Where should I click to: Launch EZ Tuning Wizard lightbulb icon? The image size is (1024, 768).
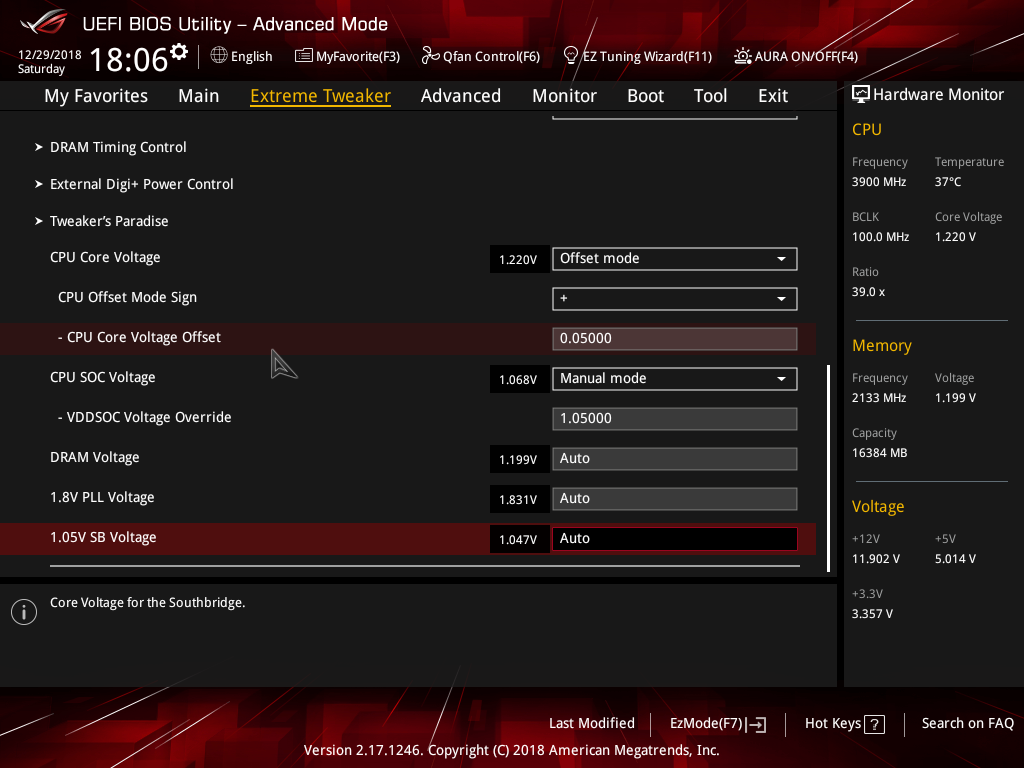[571, 56]
